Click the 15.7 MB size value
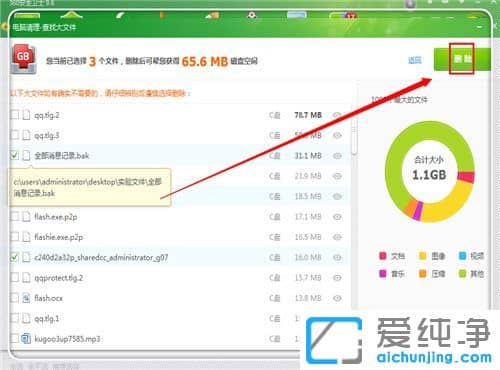Screen dimensions: 500x370 tap(308, 278)
